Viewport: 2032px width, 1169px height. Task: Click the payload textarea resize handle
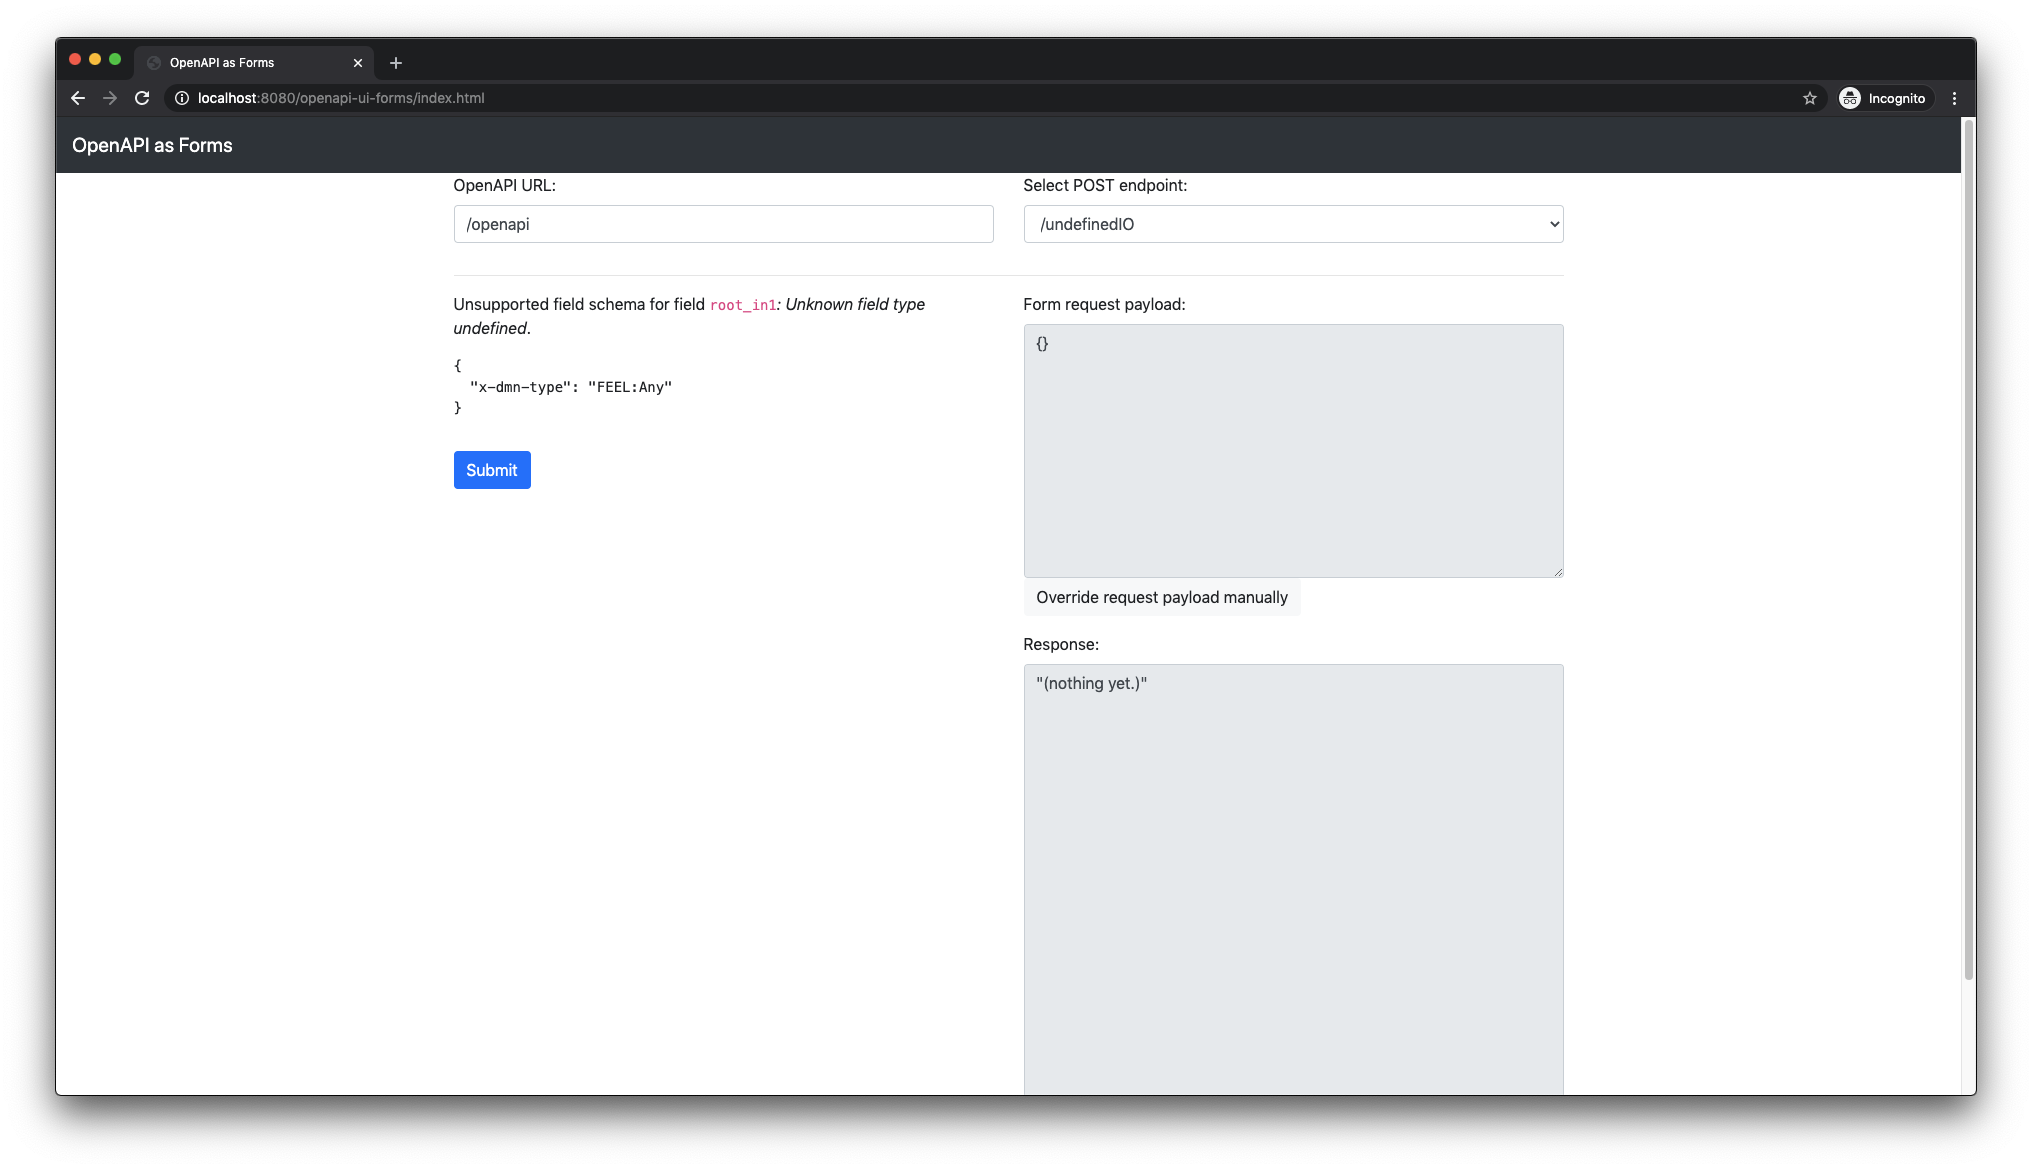[x=1557, y=572]
